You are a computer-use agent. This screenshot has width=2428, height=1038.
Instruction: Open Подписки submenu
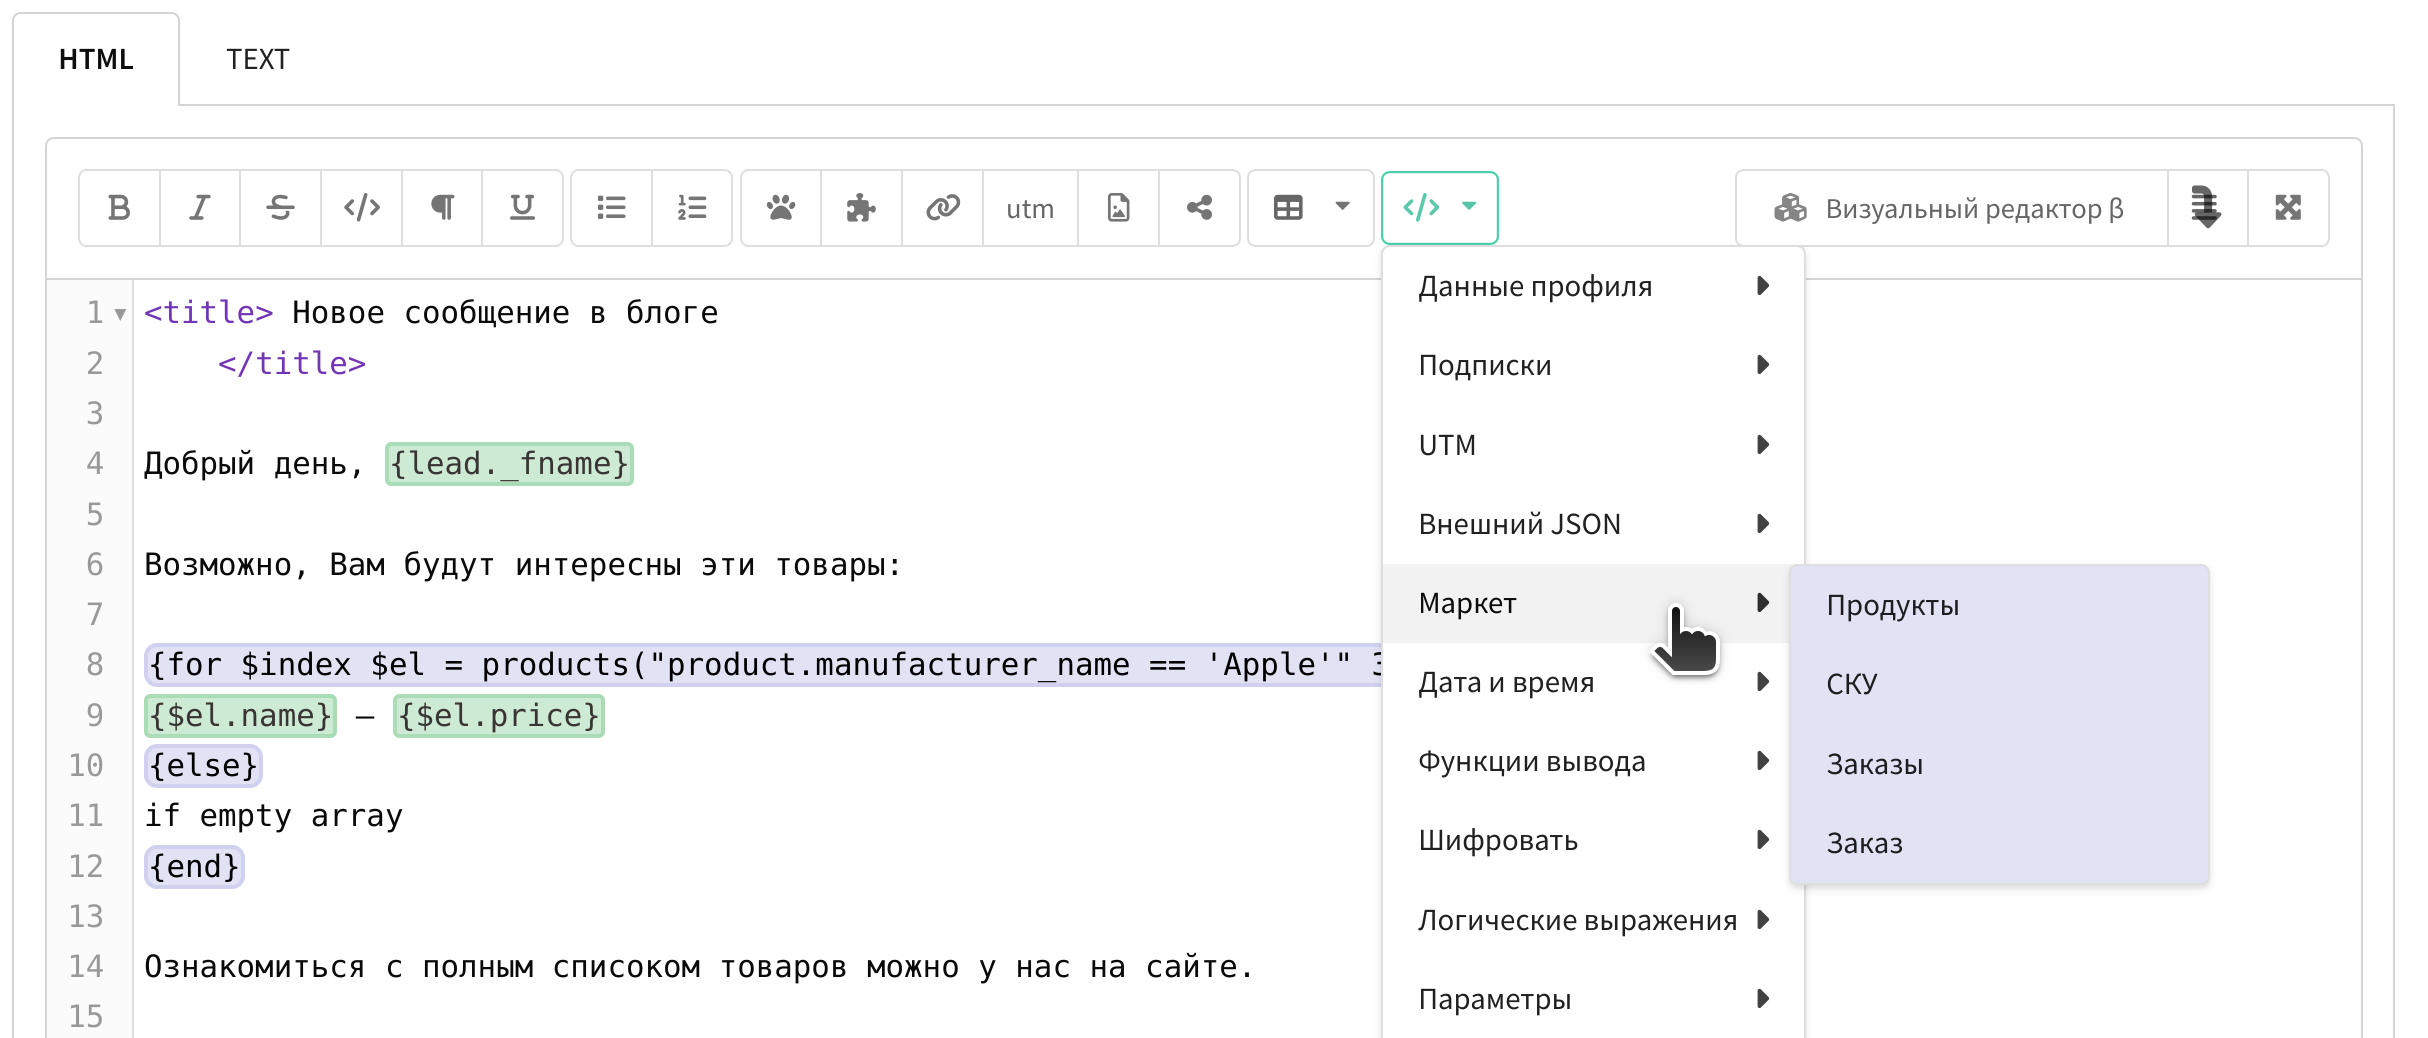pos(1593,365)
